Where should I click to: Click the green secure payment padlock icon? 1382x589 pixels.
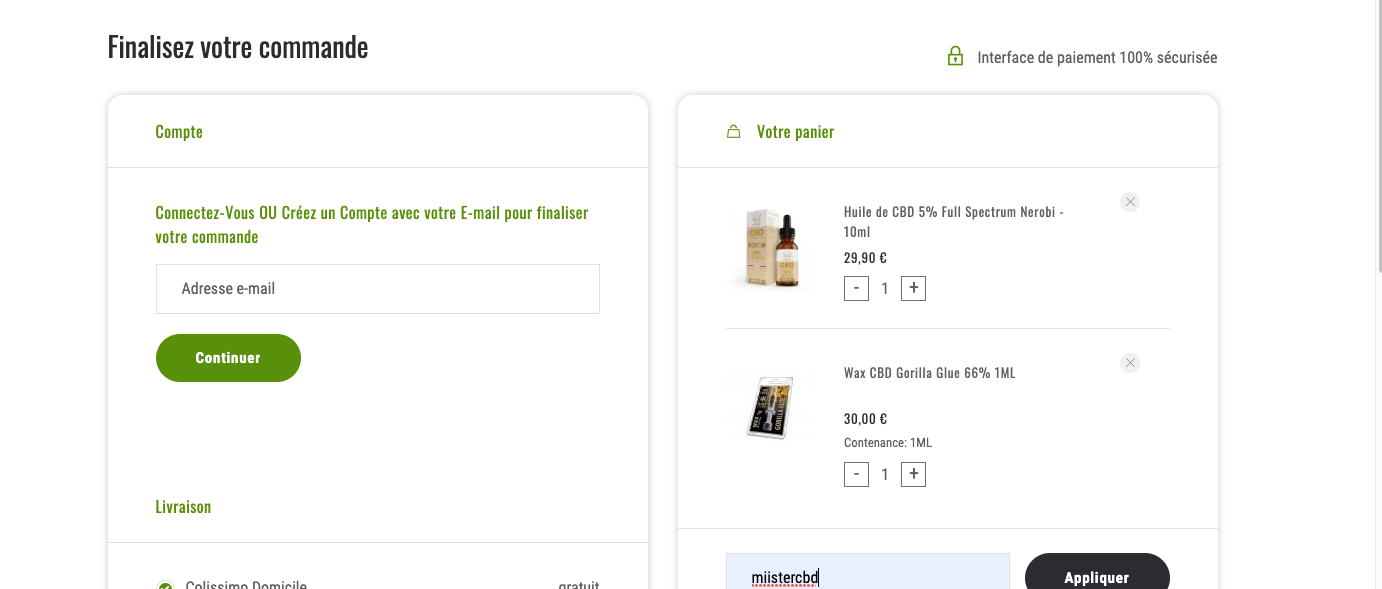(x=955, y=57)
